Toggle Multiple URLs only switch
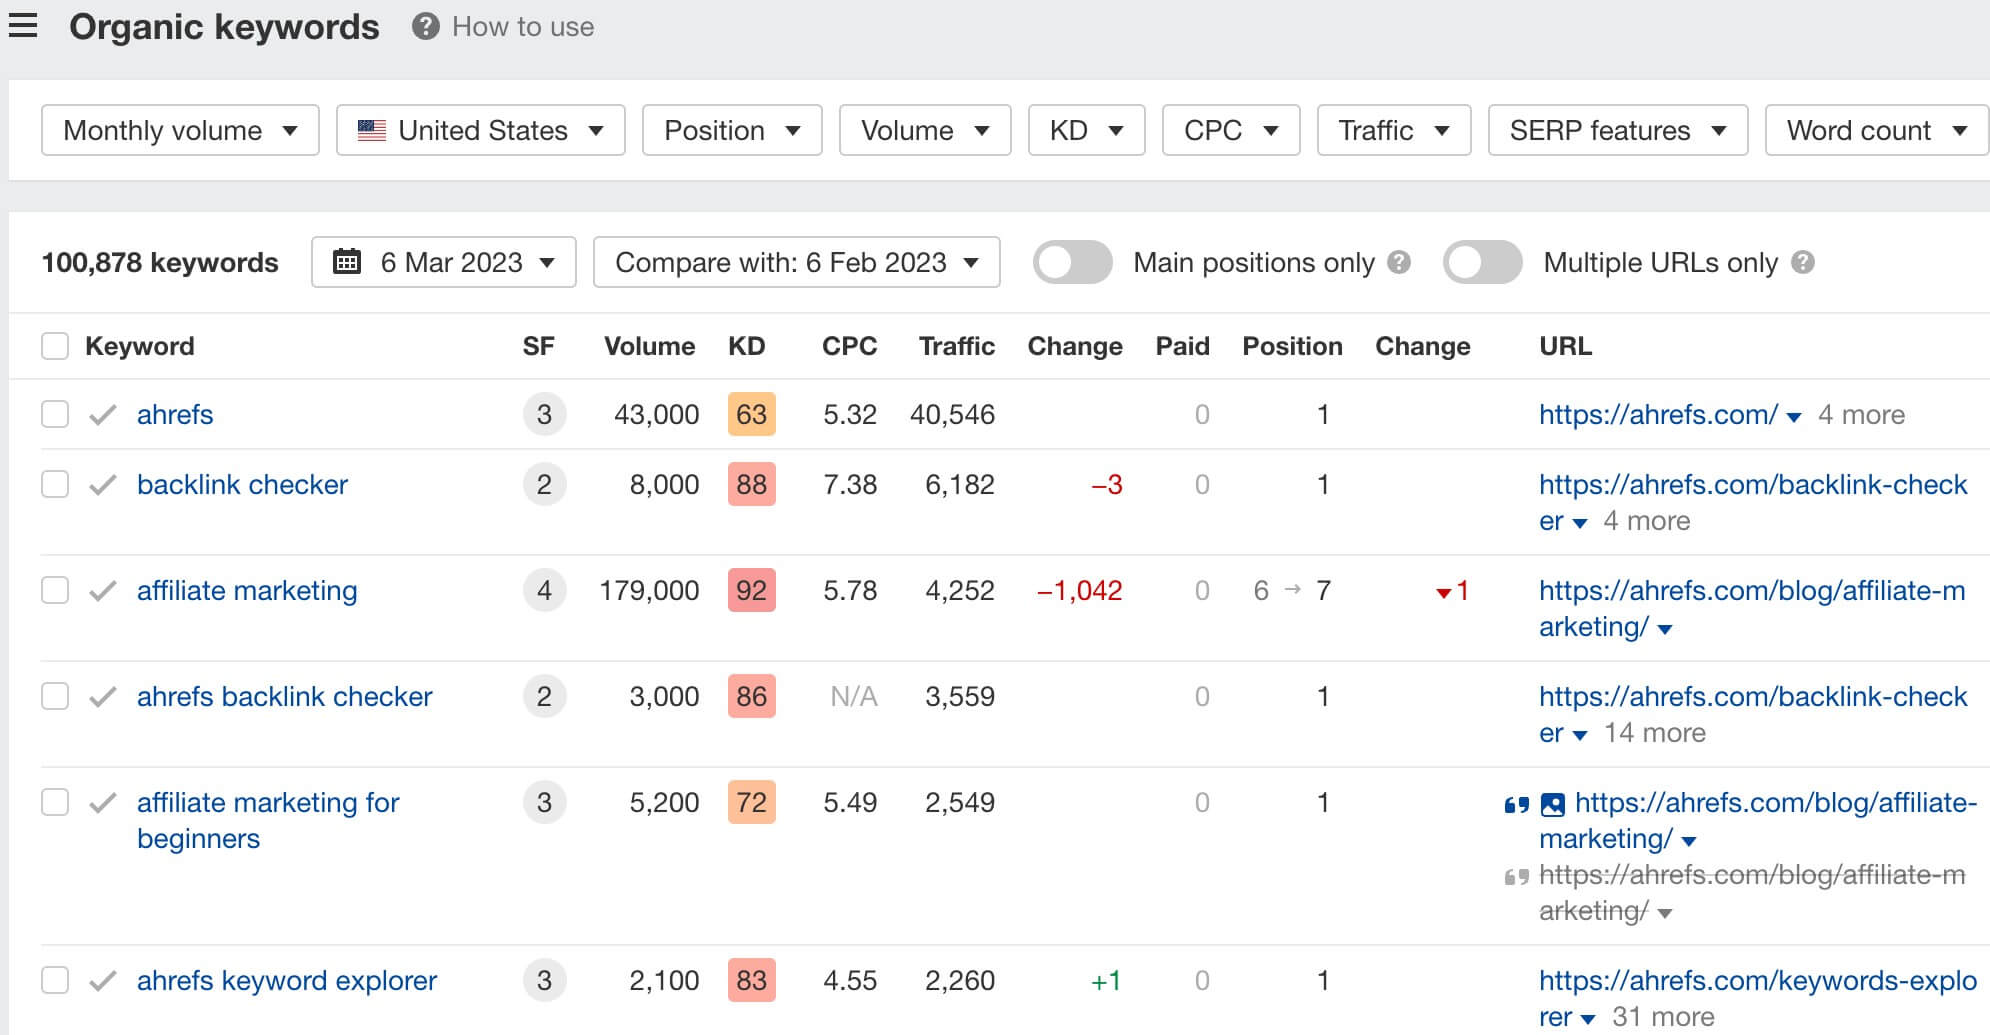Image resolution: width=1990 pixels, height=1035 pixels. click(1482, 262)
